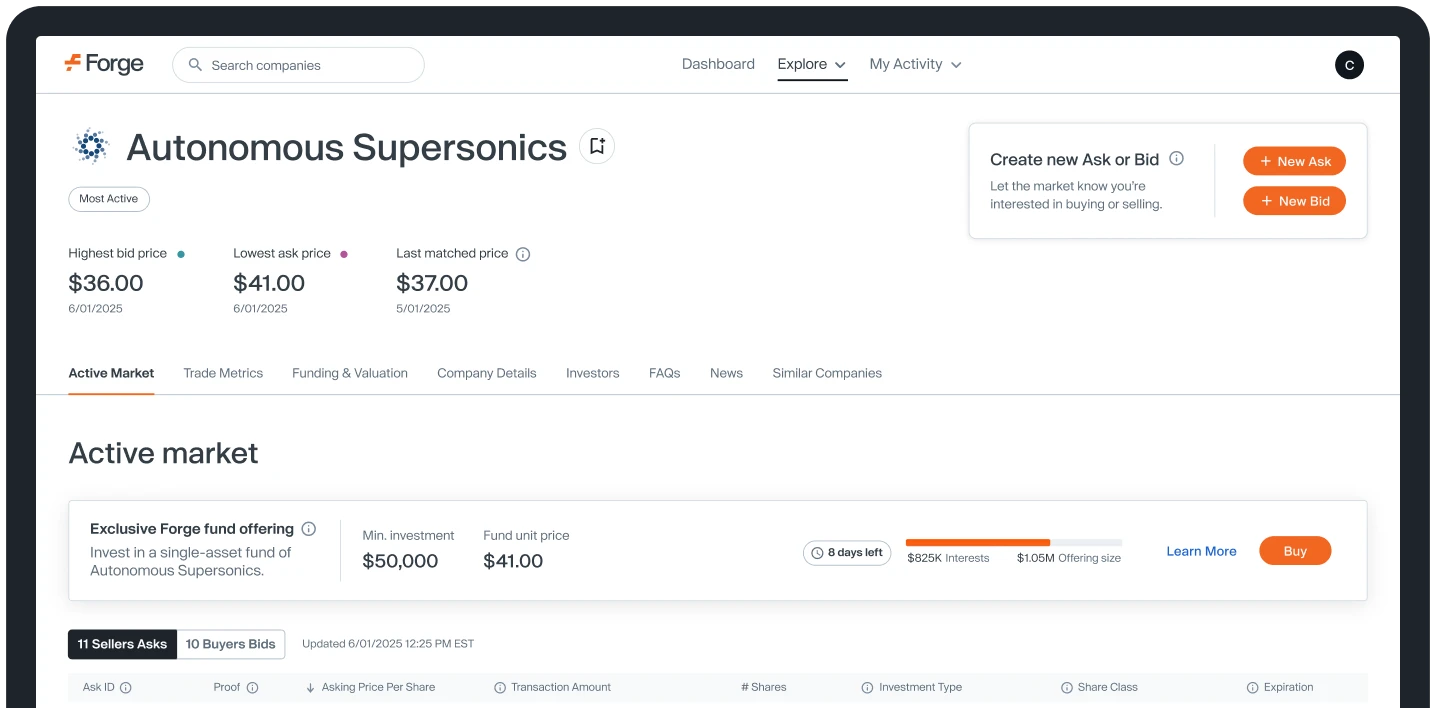Click the Autonomous Supersonics company title
Image resolution: width=1436 pixels, height=708 pixels.
click(x=347, y=147)
